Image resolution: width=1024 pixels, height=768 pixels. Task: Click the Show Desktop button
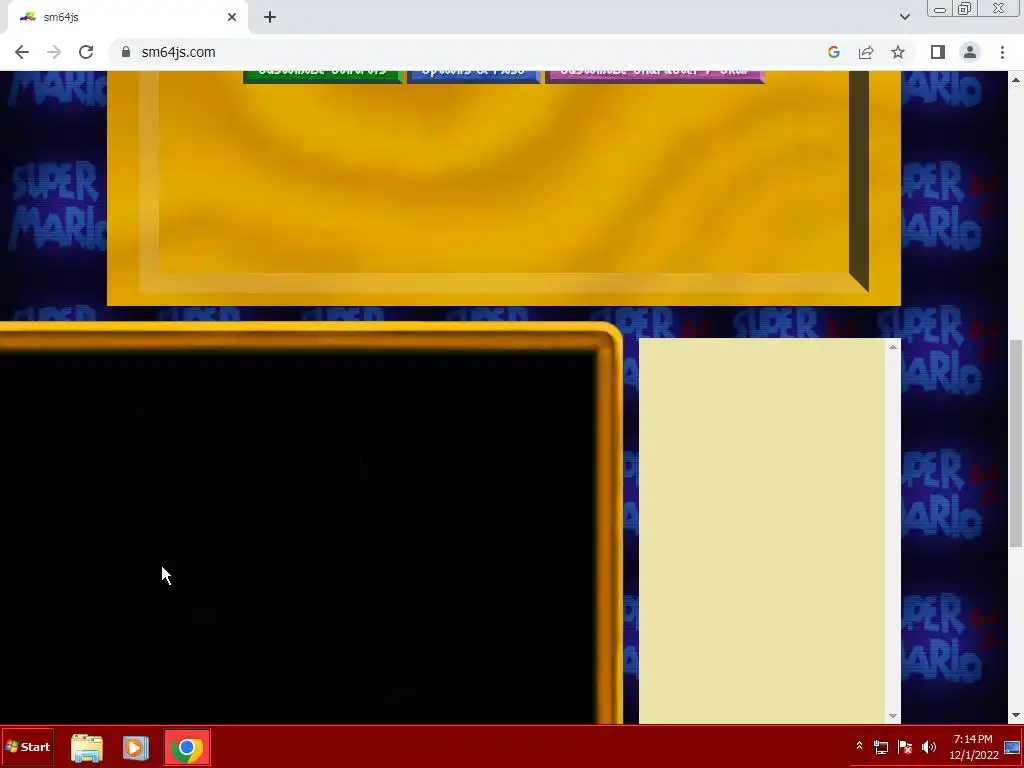1012,747
